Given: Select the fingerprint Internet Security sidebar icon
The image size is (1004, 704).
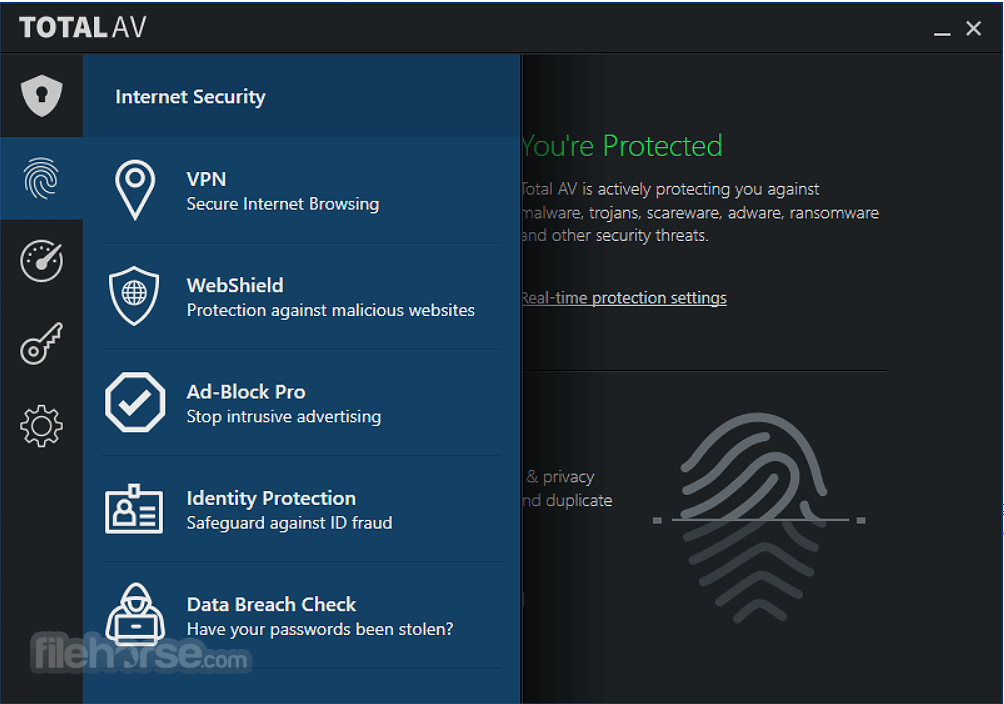Looking at the screenshot, I should 42,178.
